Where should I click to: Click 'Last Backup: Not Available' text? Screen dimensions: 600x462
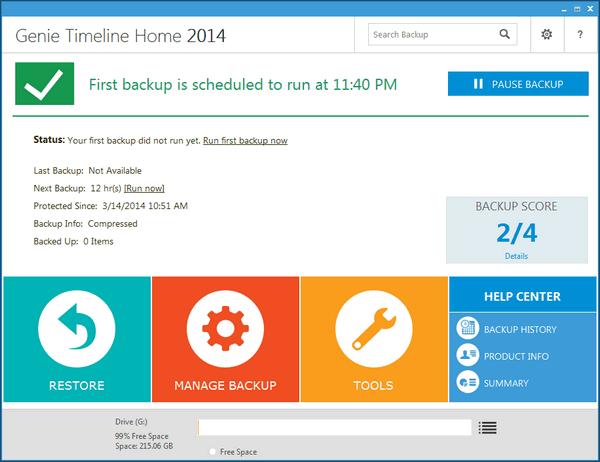[88, 171]
